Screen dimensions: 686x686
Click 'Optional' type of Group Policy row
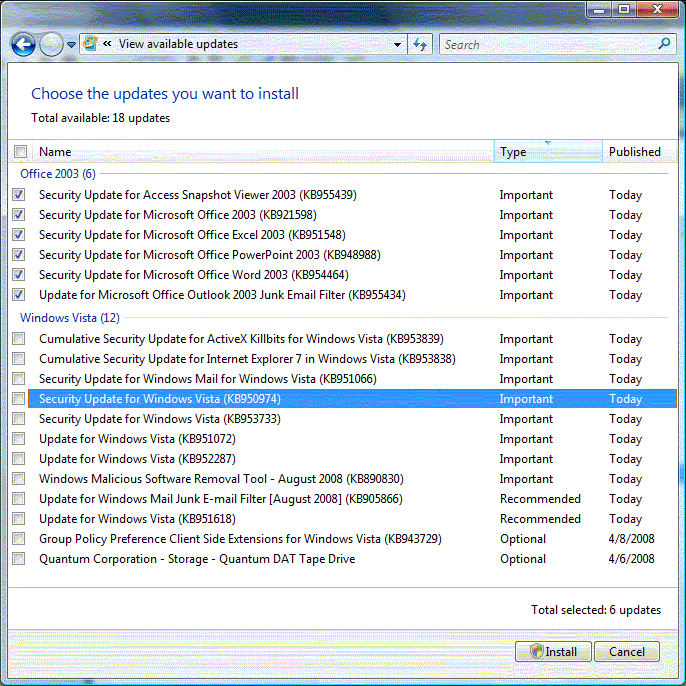(x=523, y=539)
